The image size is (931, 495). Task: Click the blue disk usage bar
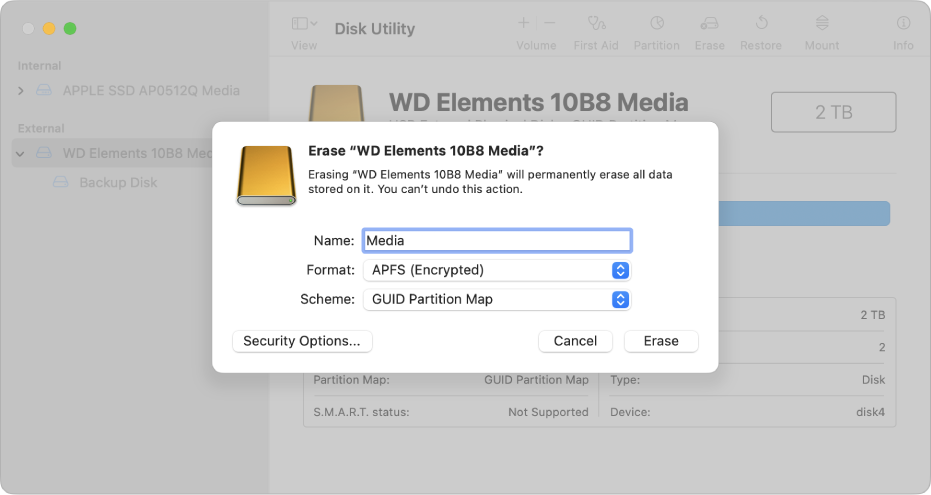(x=804, y=214)
